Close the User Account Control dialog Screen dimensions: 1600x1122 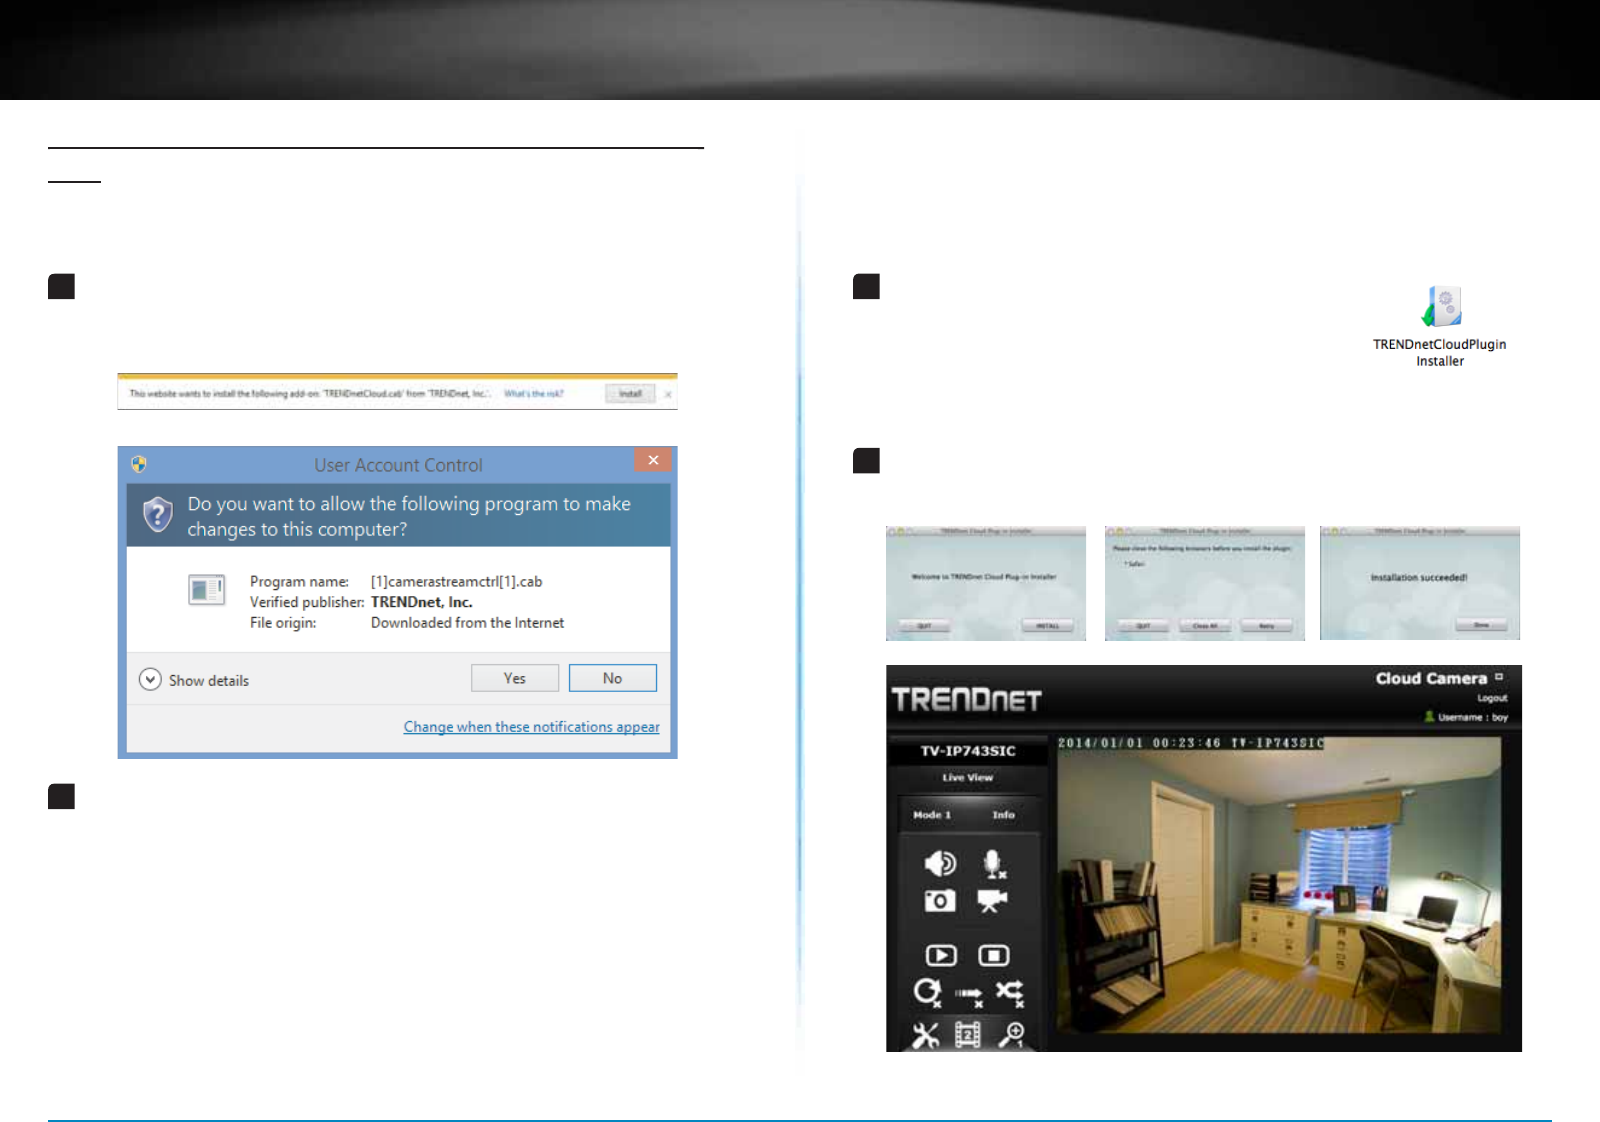coord(653,460)
